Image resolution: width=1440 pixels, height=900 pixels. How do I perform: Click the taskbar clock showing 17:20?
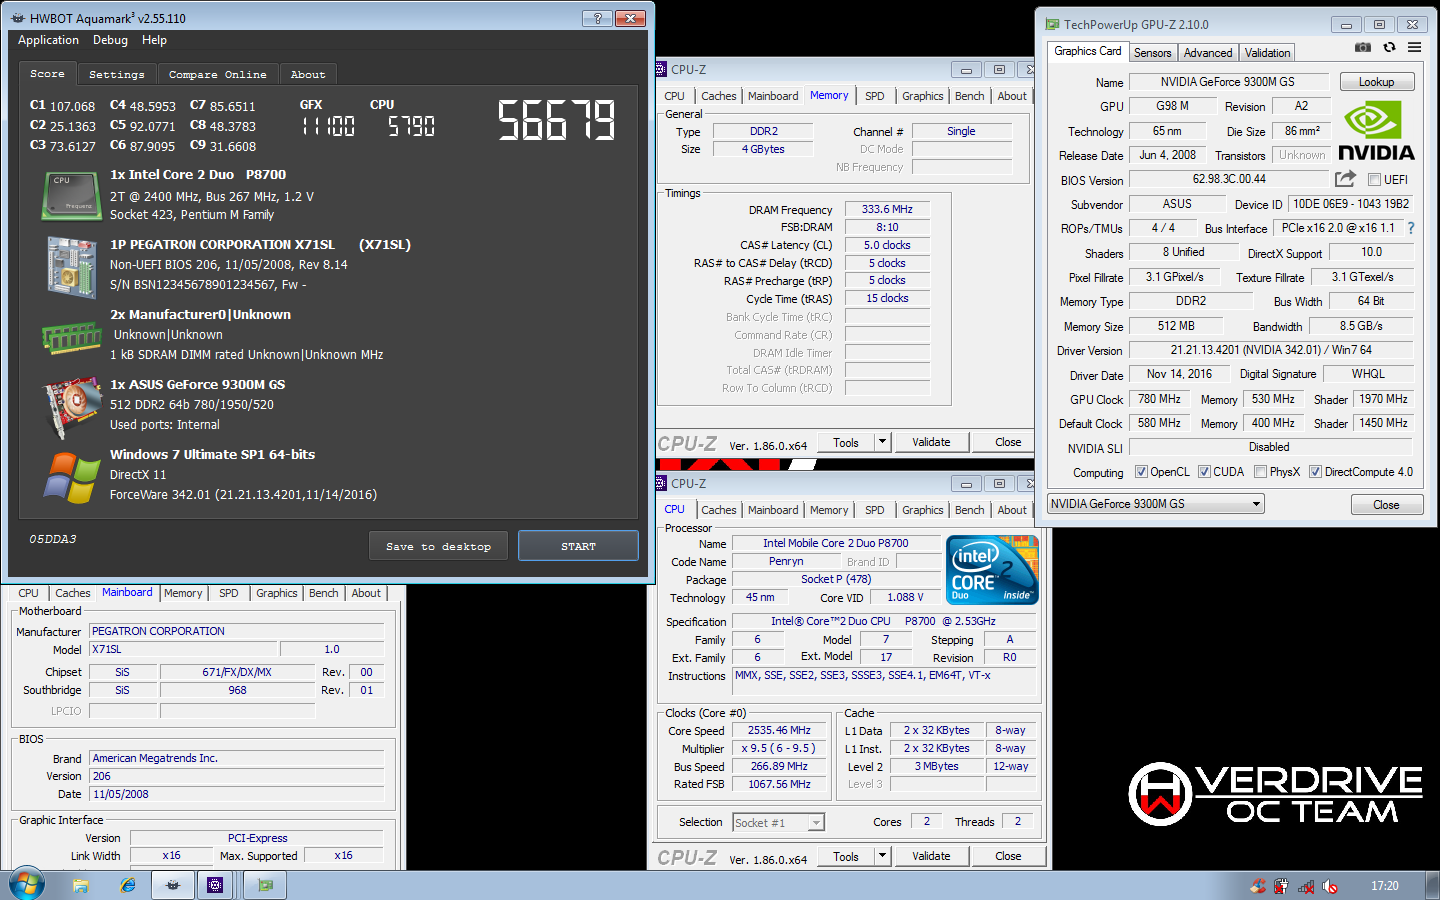[x=1384, y=886]
